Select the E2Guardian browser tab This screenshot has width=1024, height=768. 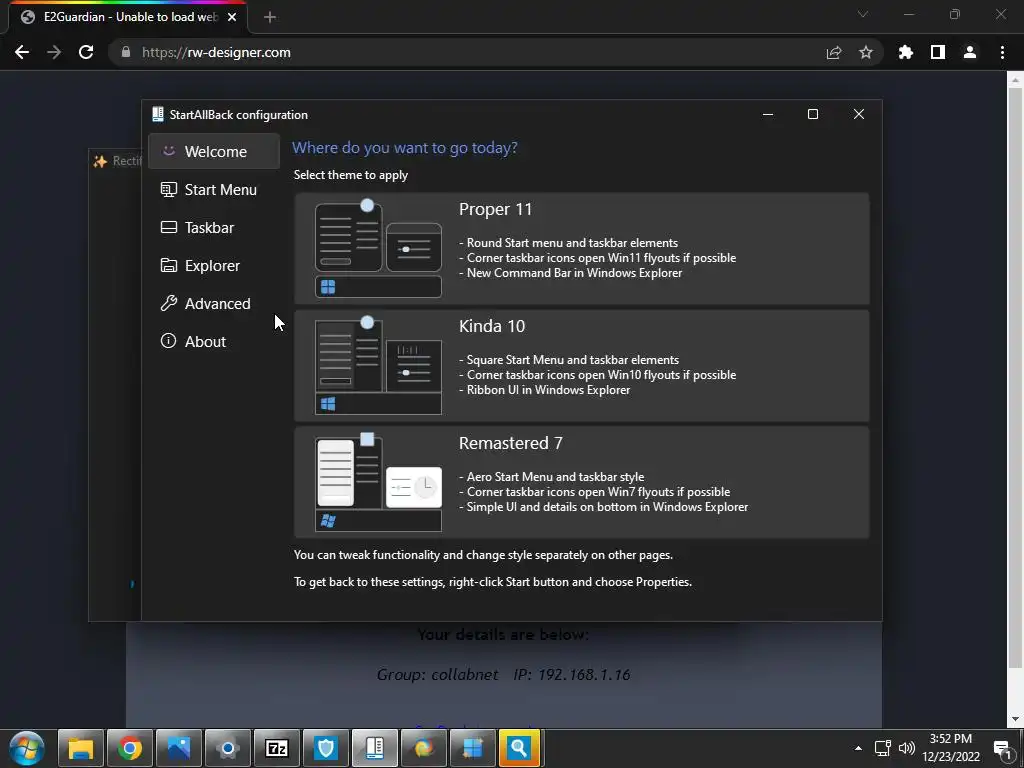[x=129, y=17]
